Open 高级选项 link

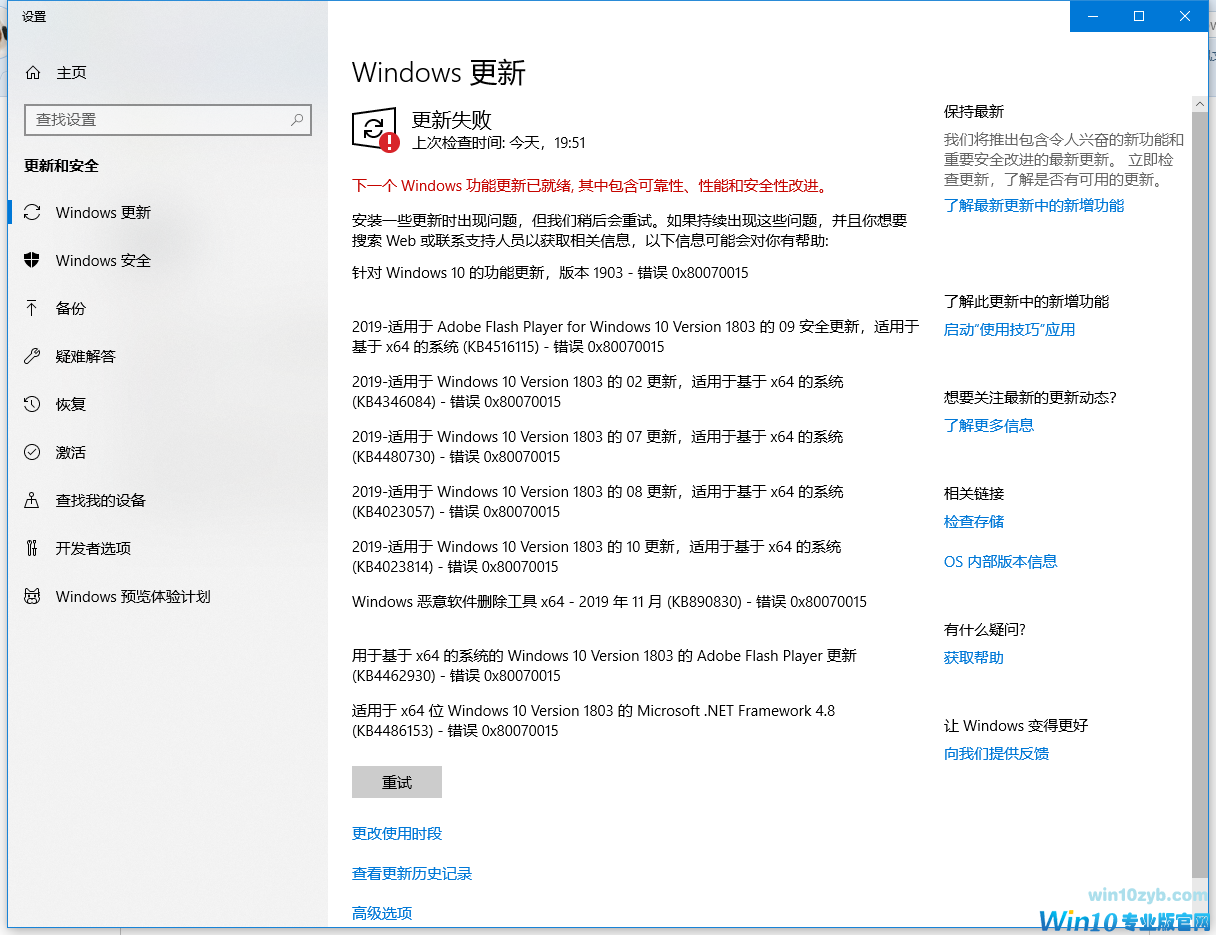382,913
